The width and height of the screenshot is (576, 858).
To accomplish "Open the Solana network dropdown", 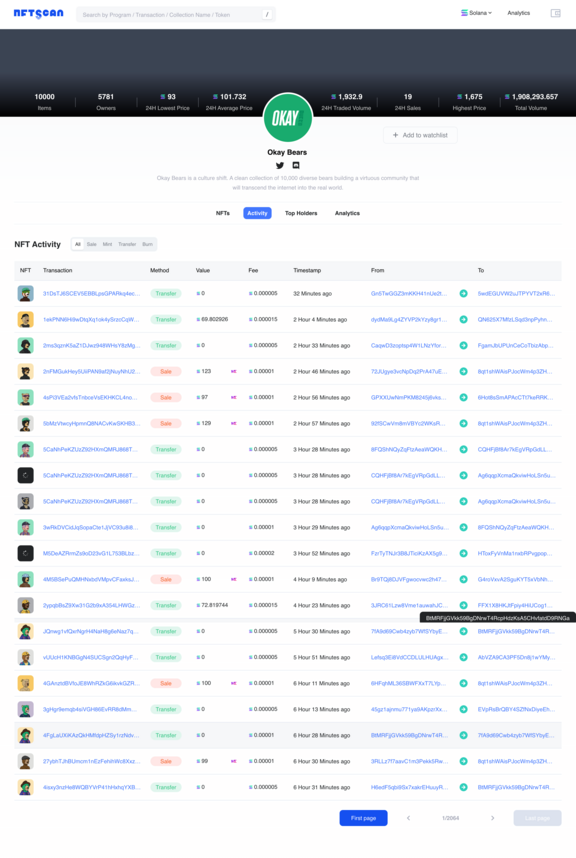I will [476, 13].
